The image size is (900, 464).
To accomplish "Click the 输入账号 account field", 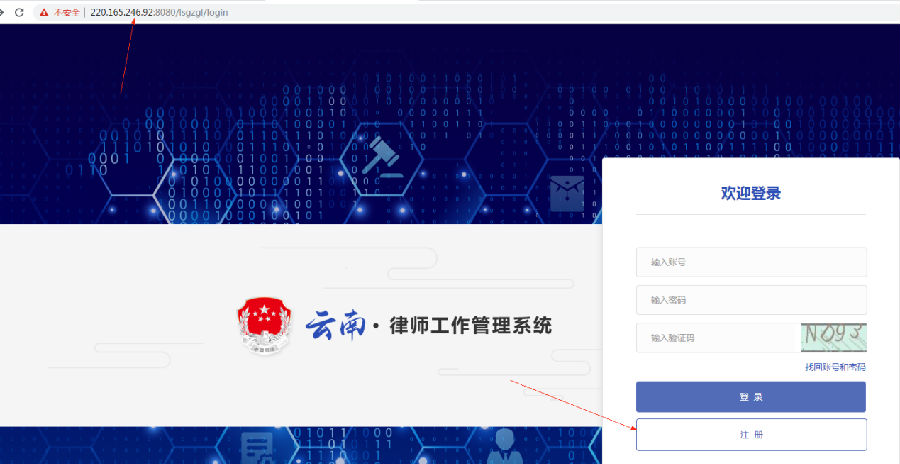I will point(751,262).
